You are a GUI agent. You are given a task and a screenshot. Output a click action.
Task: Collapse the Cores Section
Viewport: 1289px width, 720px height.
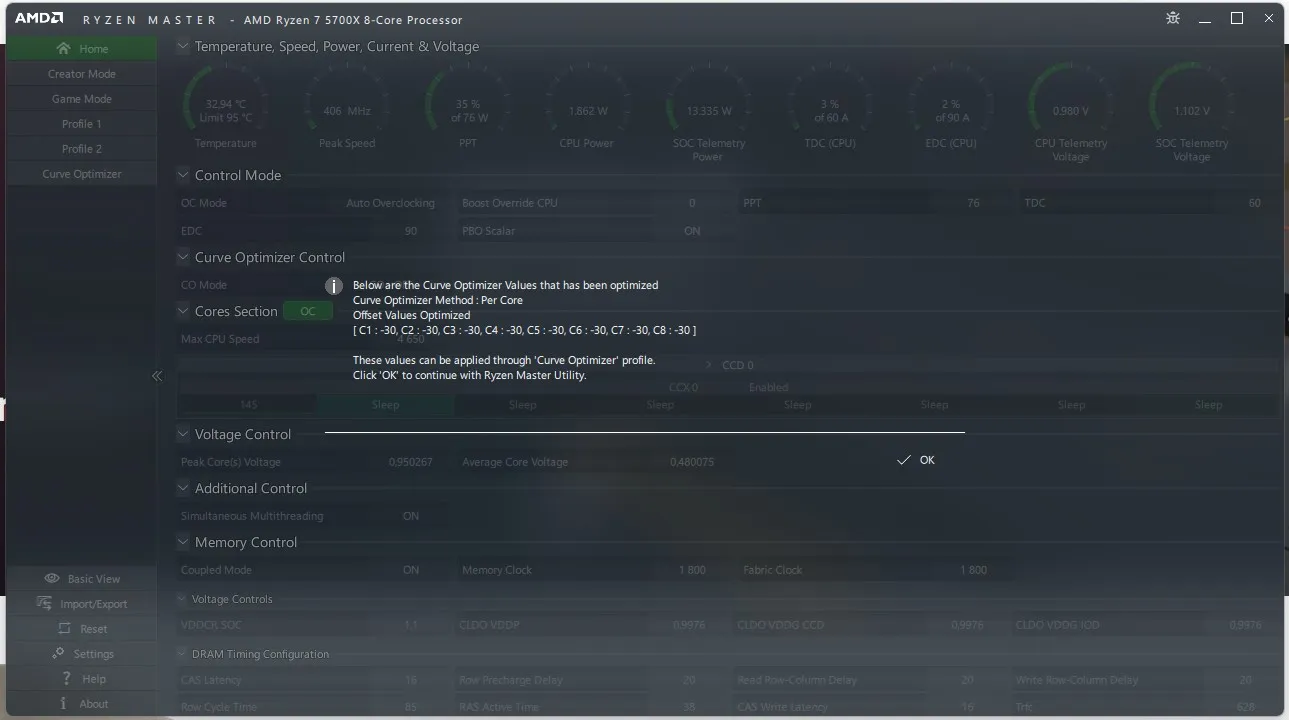[183, 311]
